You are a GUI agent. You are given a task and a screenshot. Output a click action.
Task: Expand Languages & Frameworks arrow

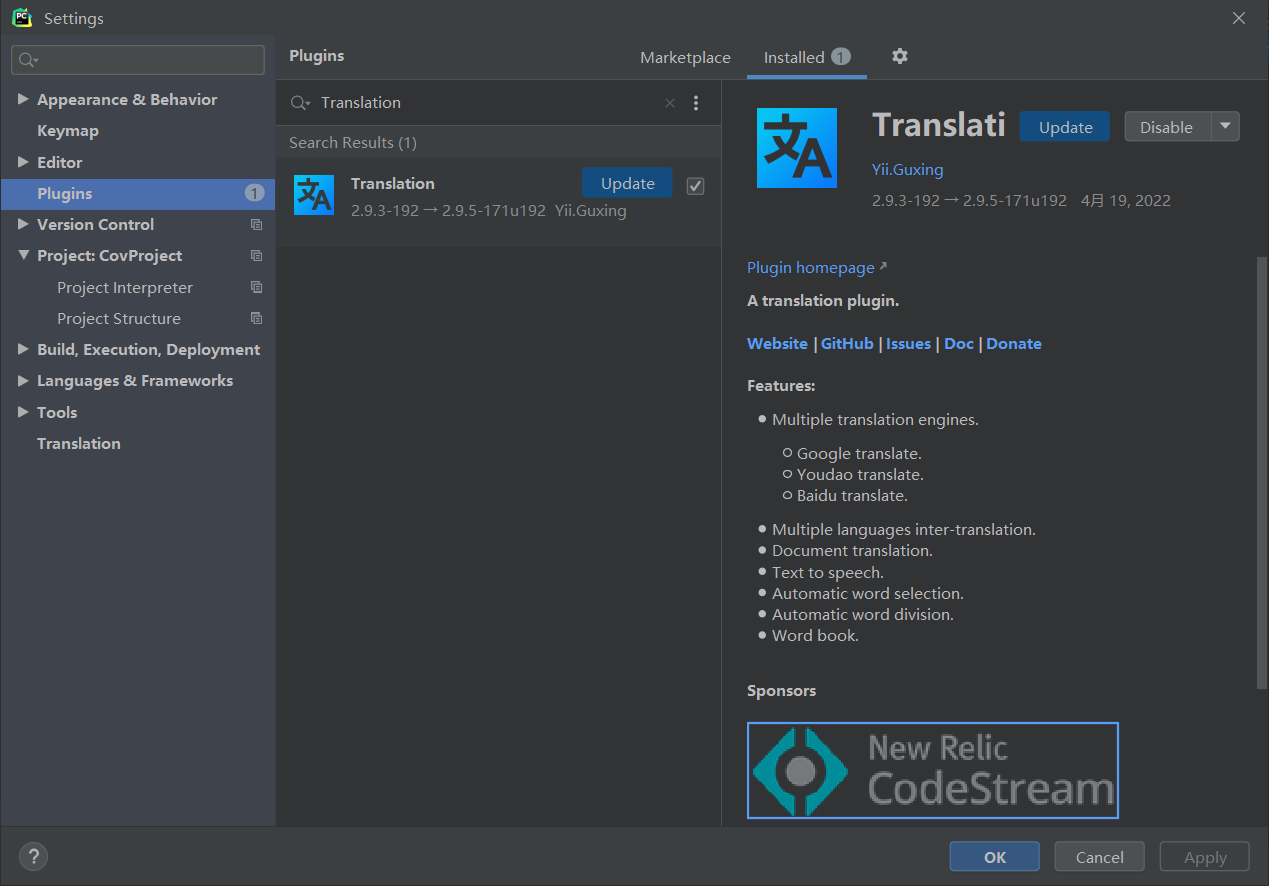(x=23, y=380)
